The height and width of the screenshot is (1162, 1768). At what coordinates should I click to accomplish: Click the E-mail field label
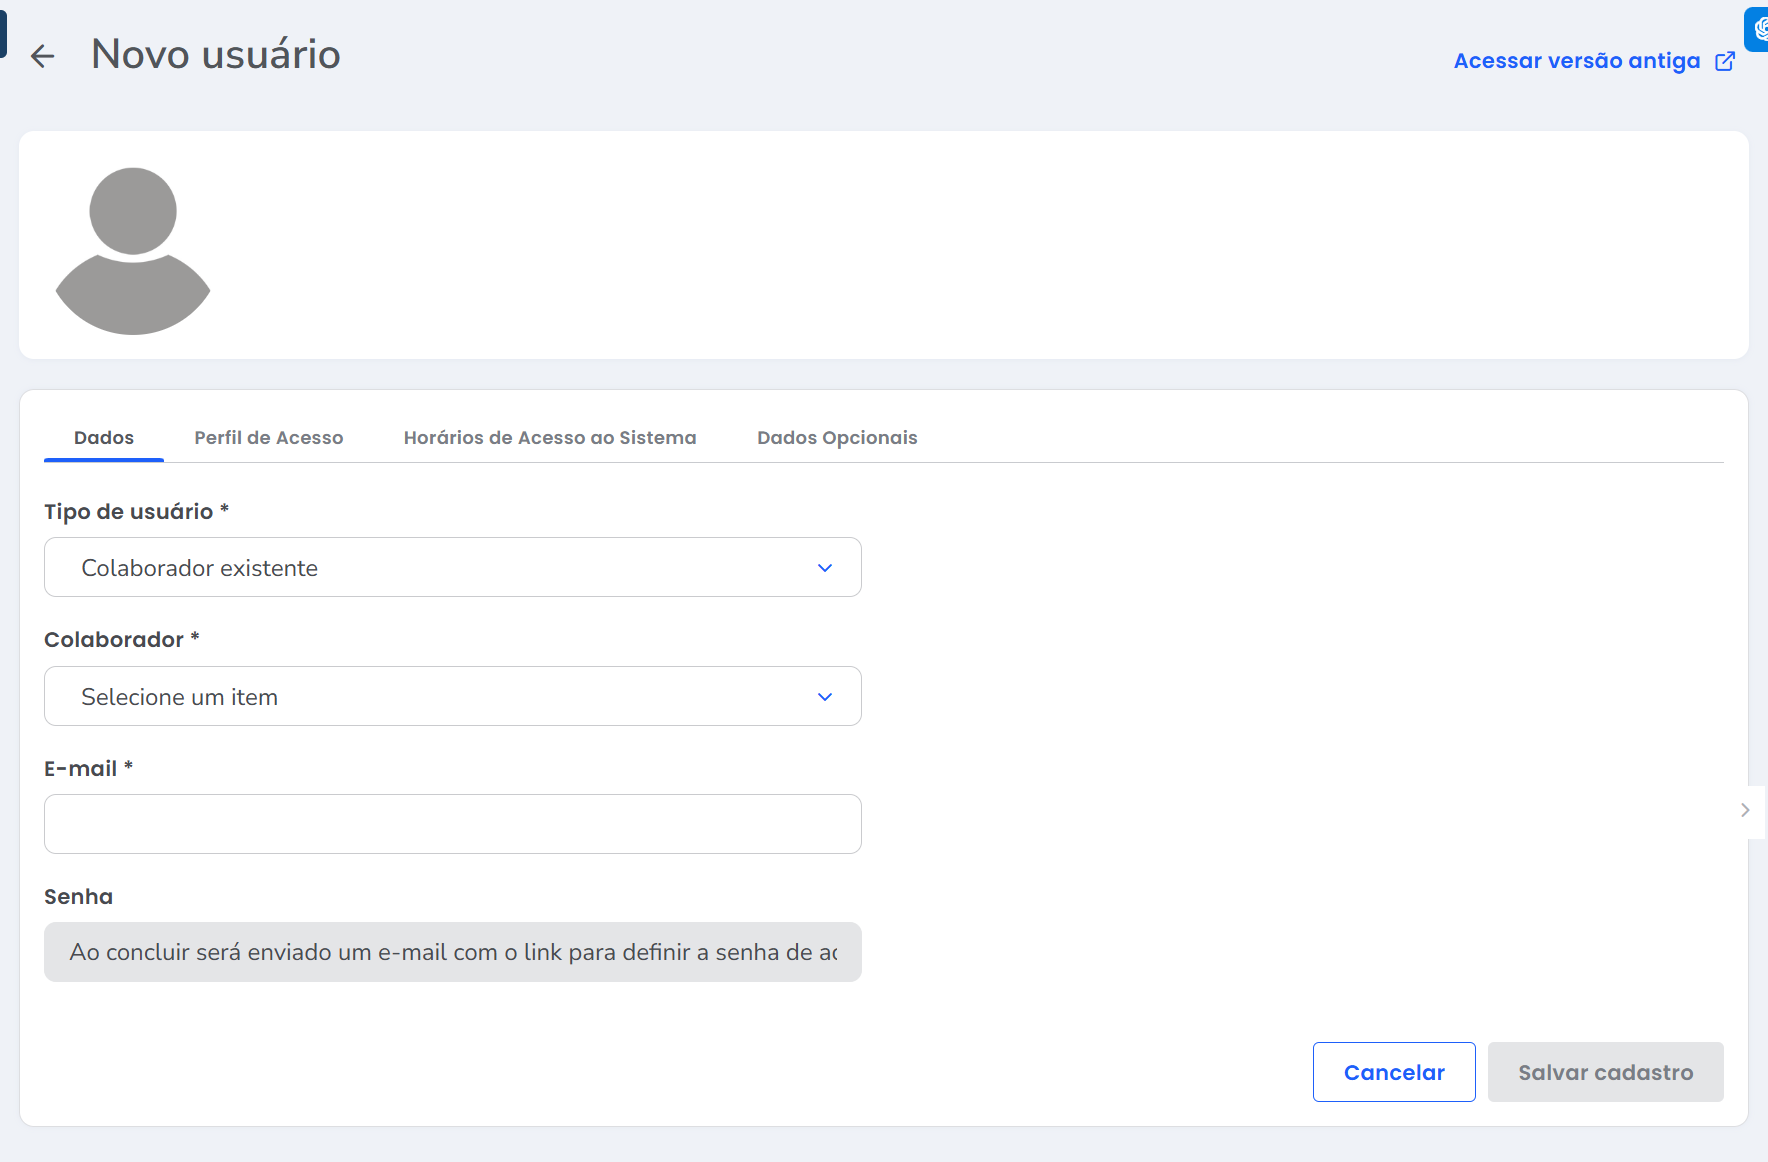pyautogui.click(x=81, y=769)
